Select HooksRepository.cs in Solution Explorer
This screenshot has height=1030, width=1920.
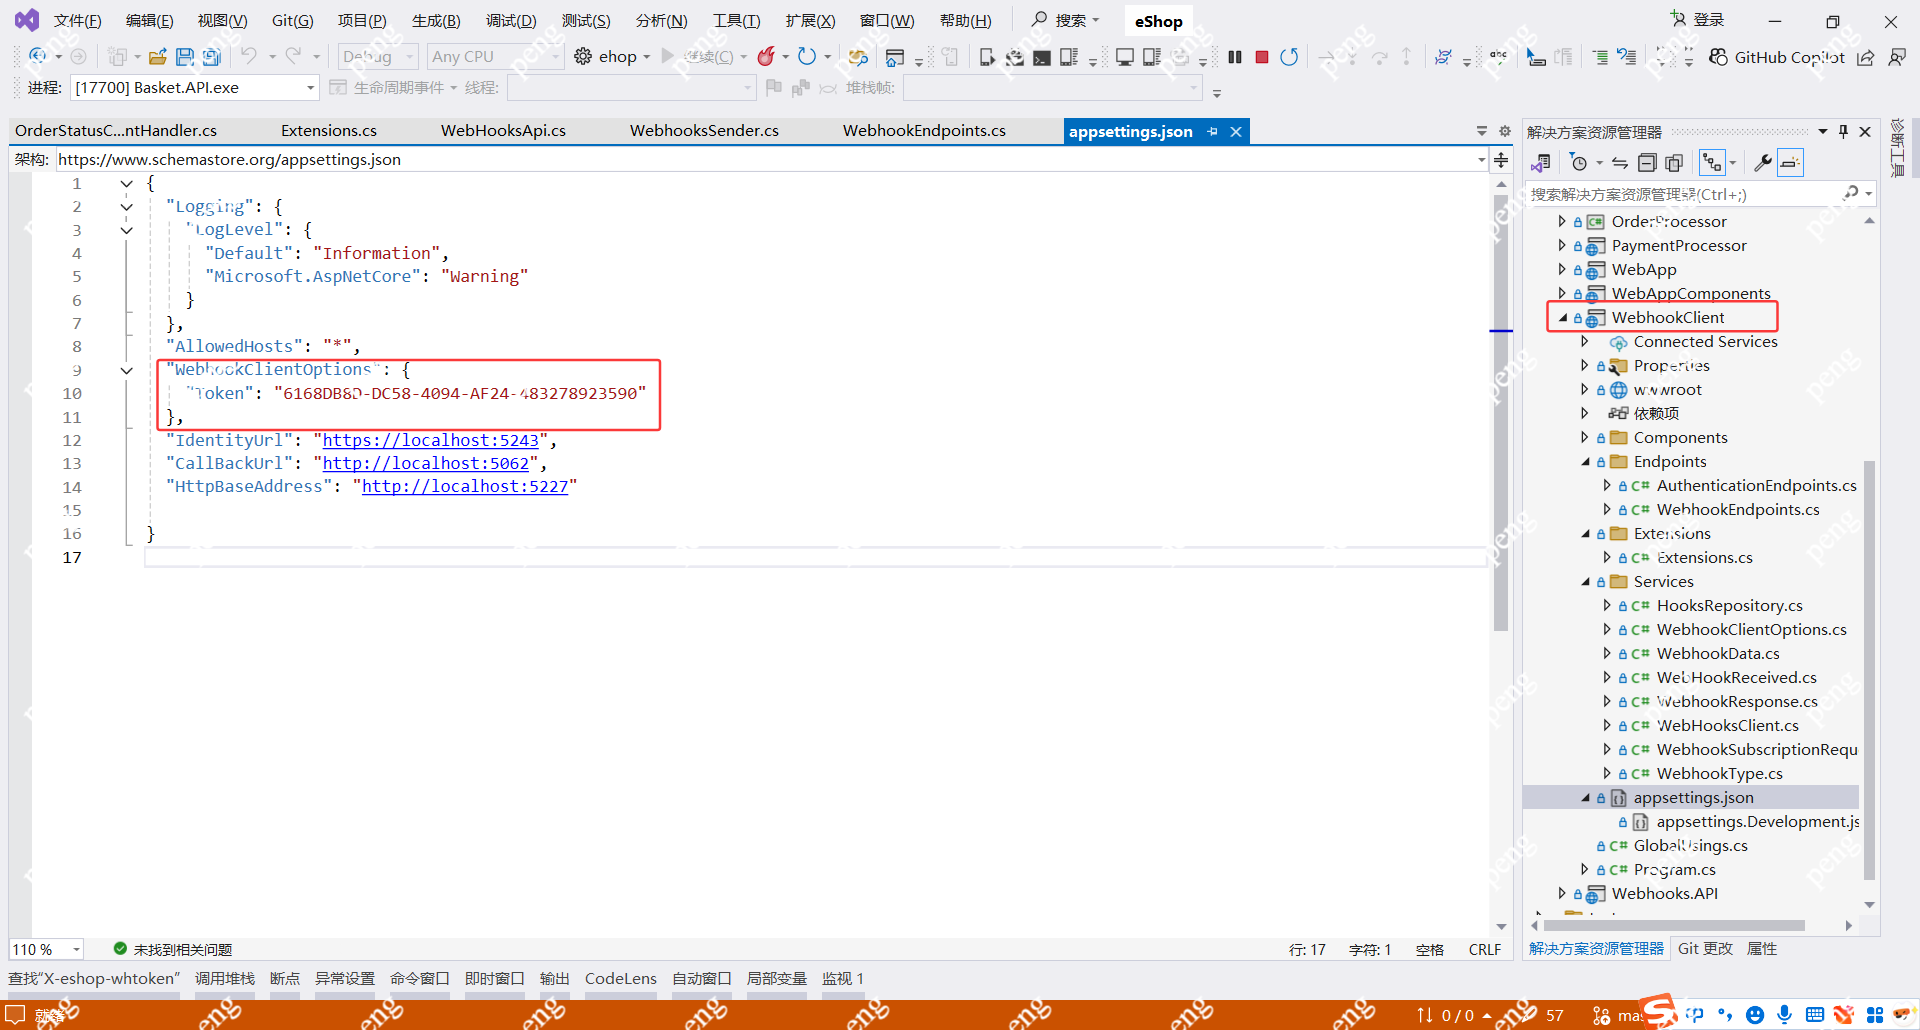point(1729,606)
